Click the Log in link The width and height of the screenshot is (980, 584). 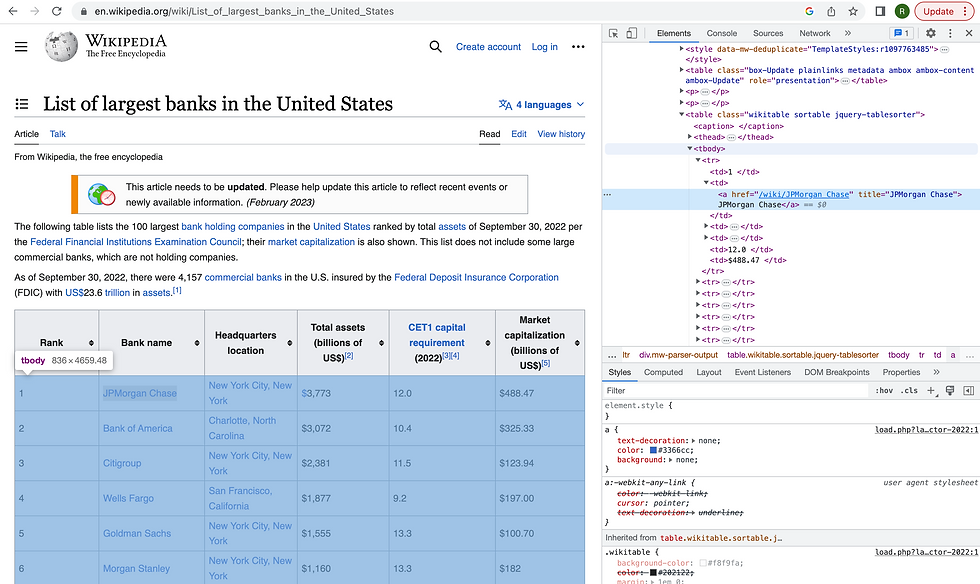[x=544, y=47]
